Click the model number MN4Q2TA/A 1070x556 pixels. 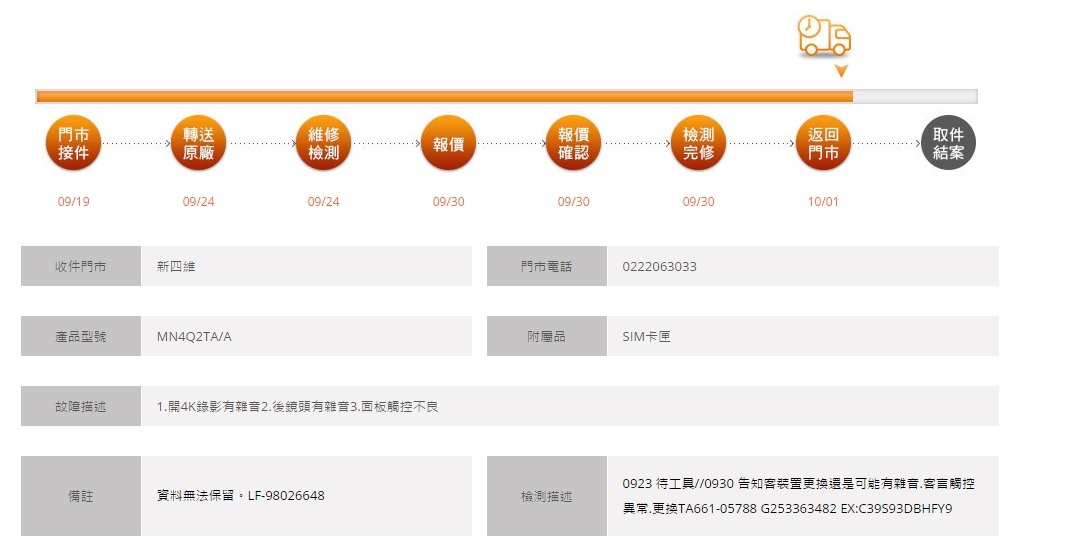(x=194, y=336)
